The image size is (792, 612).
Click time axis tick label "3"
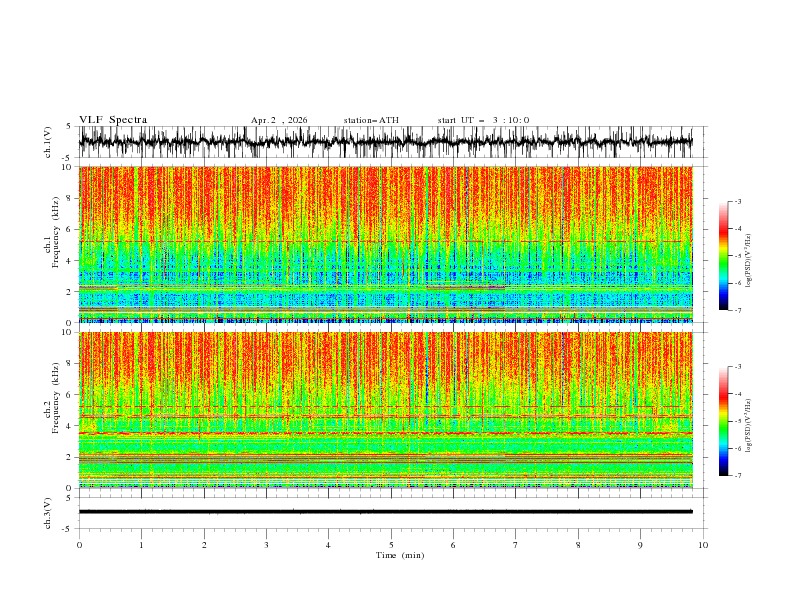(x=266, y=545)
